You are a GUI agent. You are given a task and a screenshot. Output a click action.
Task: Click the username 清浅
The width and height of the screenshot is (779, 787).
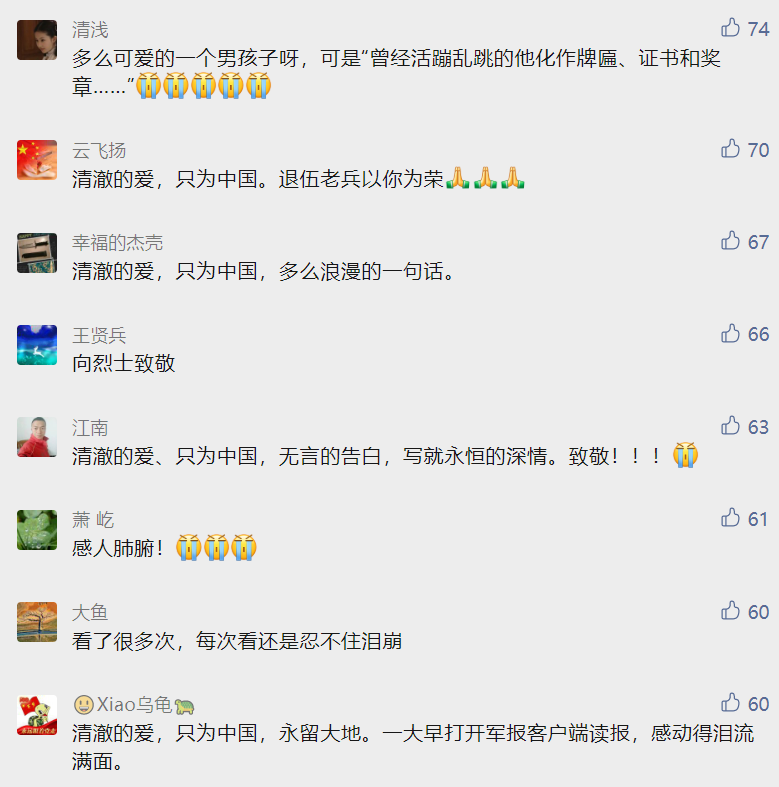pyautogui.click(x=90, y=30)
